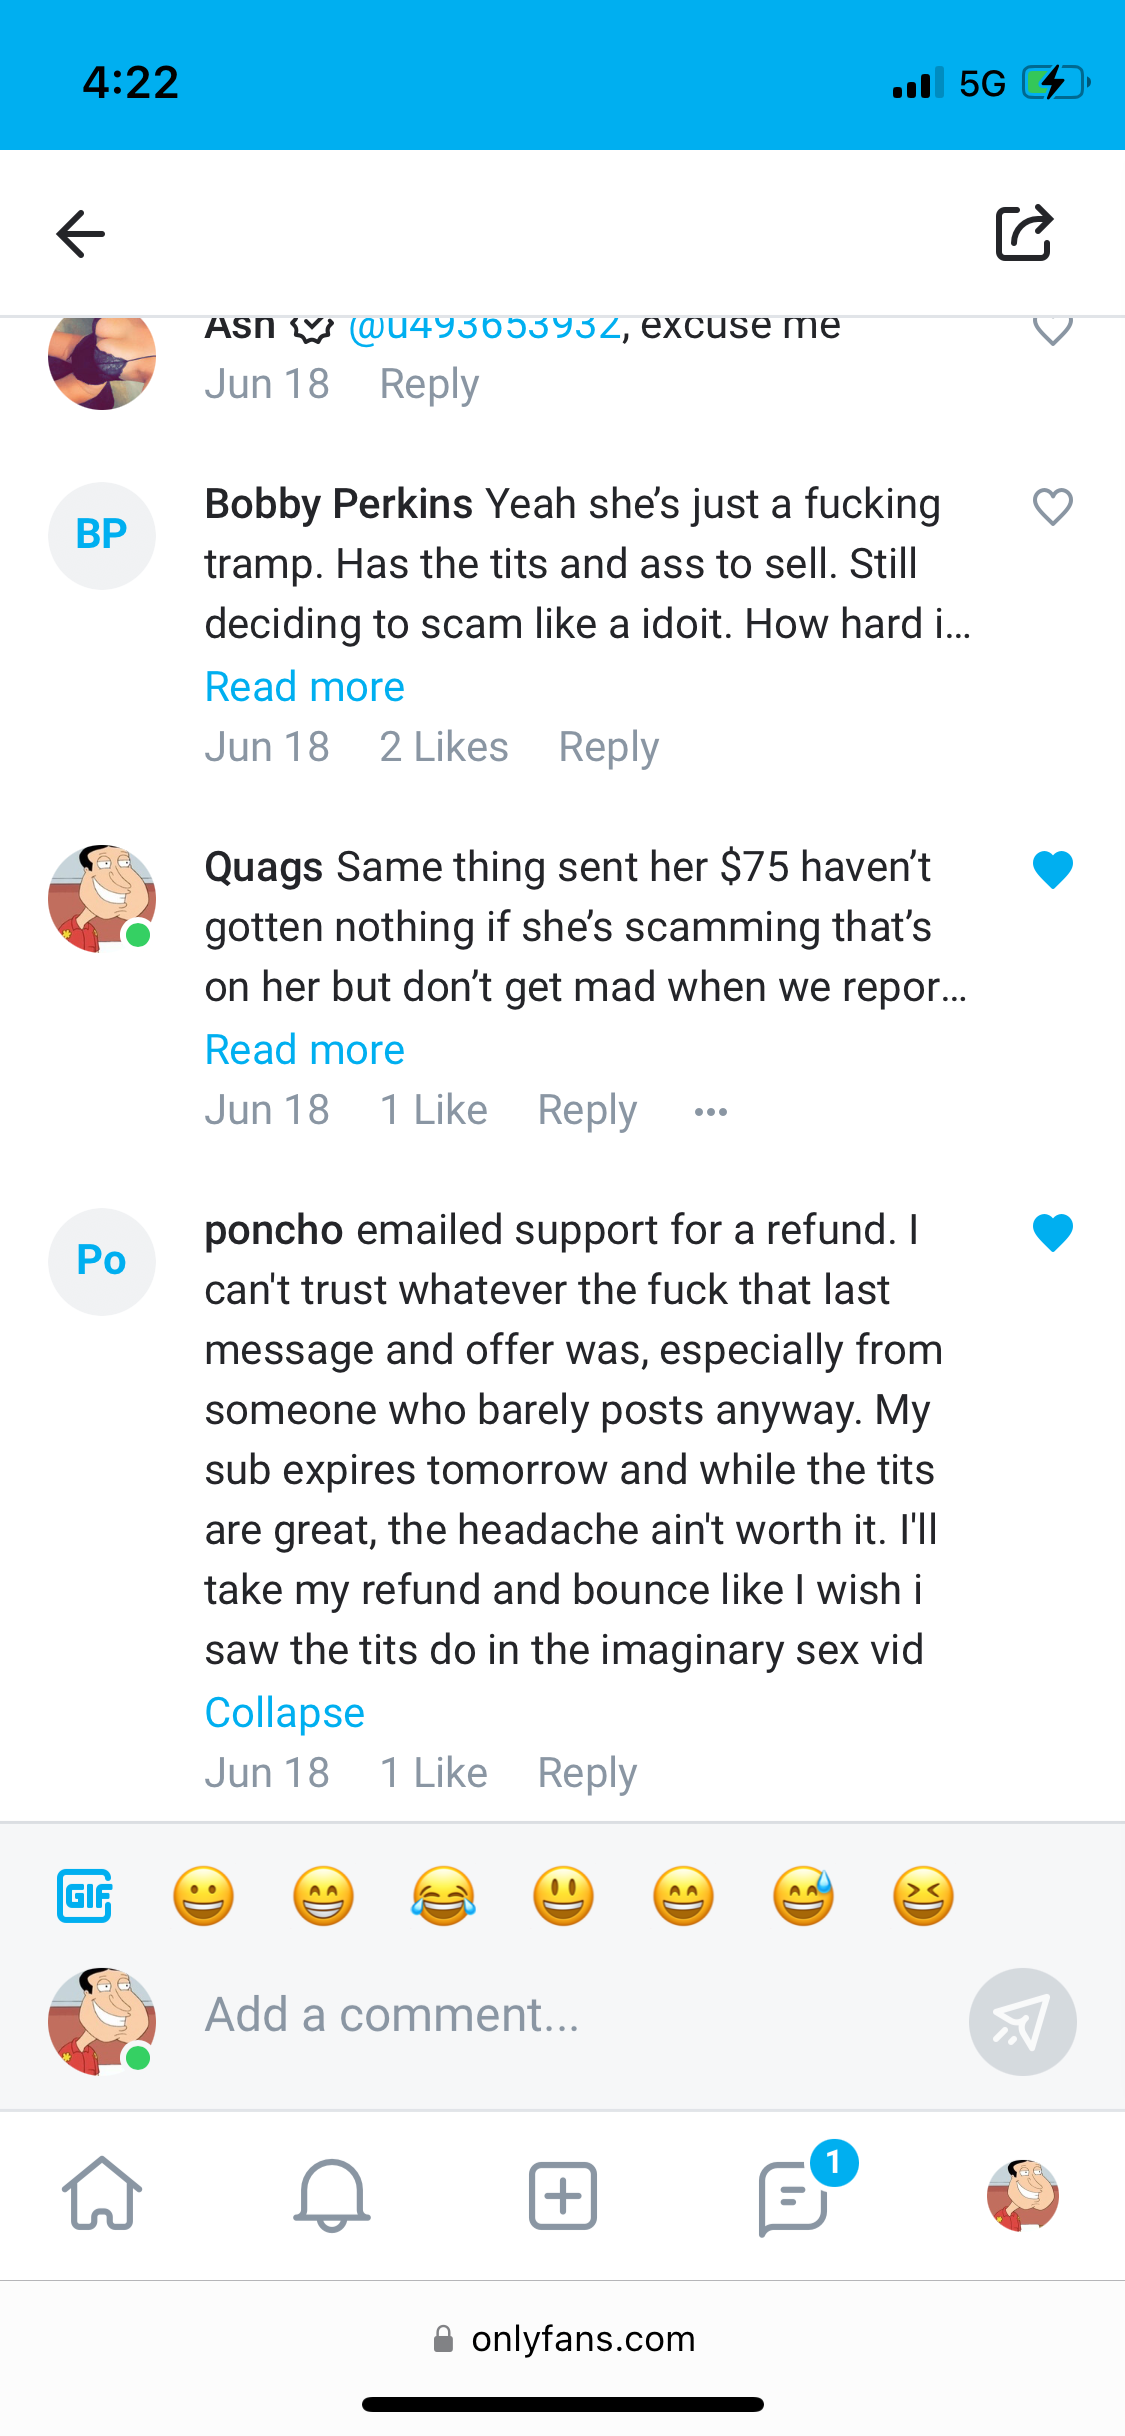This screenshot has height=2436, width=1125.
Task: Open the three-dot menu on Quags' comment
Action: [x=711, y=1111]
